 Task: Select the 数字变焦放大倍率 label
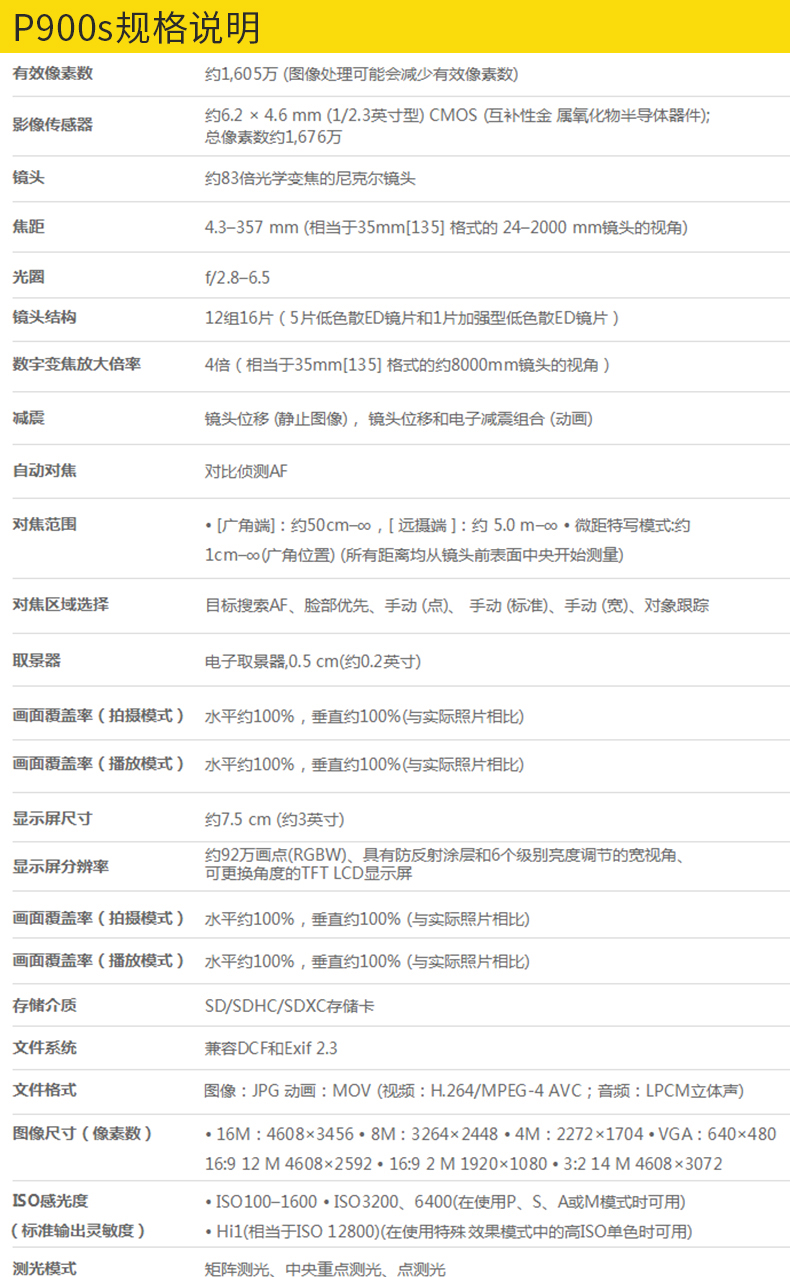click(x=76, y=364)
